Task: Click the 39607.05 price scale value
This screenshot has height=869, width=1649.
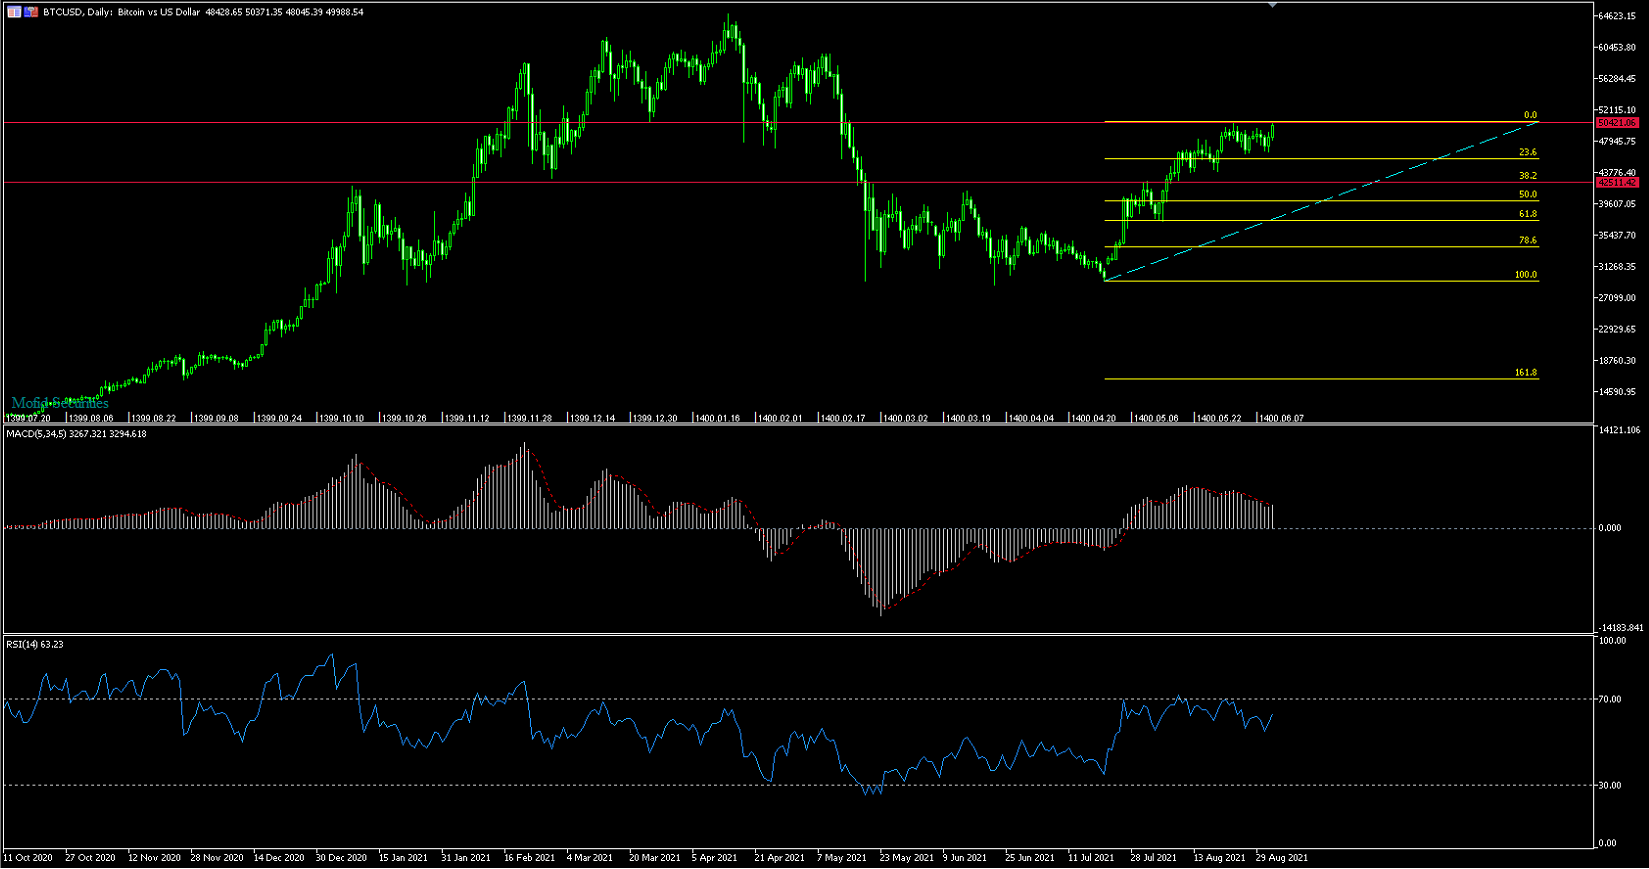Action: 1617,204
